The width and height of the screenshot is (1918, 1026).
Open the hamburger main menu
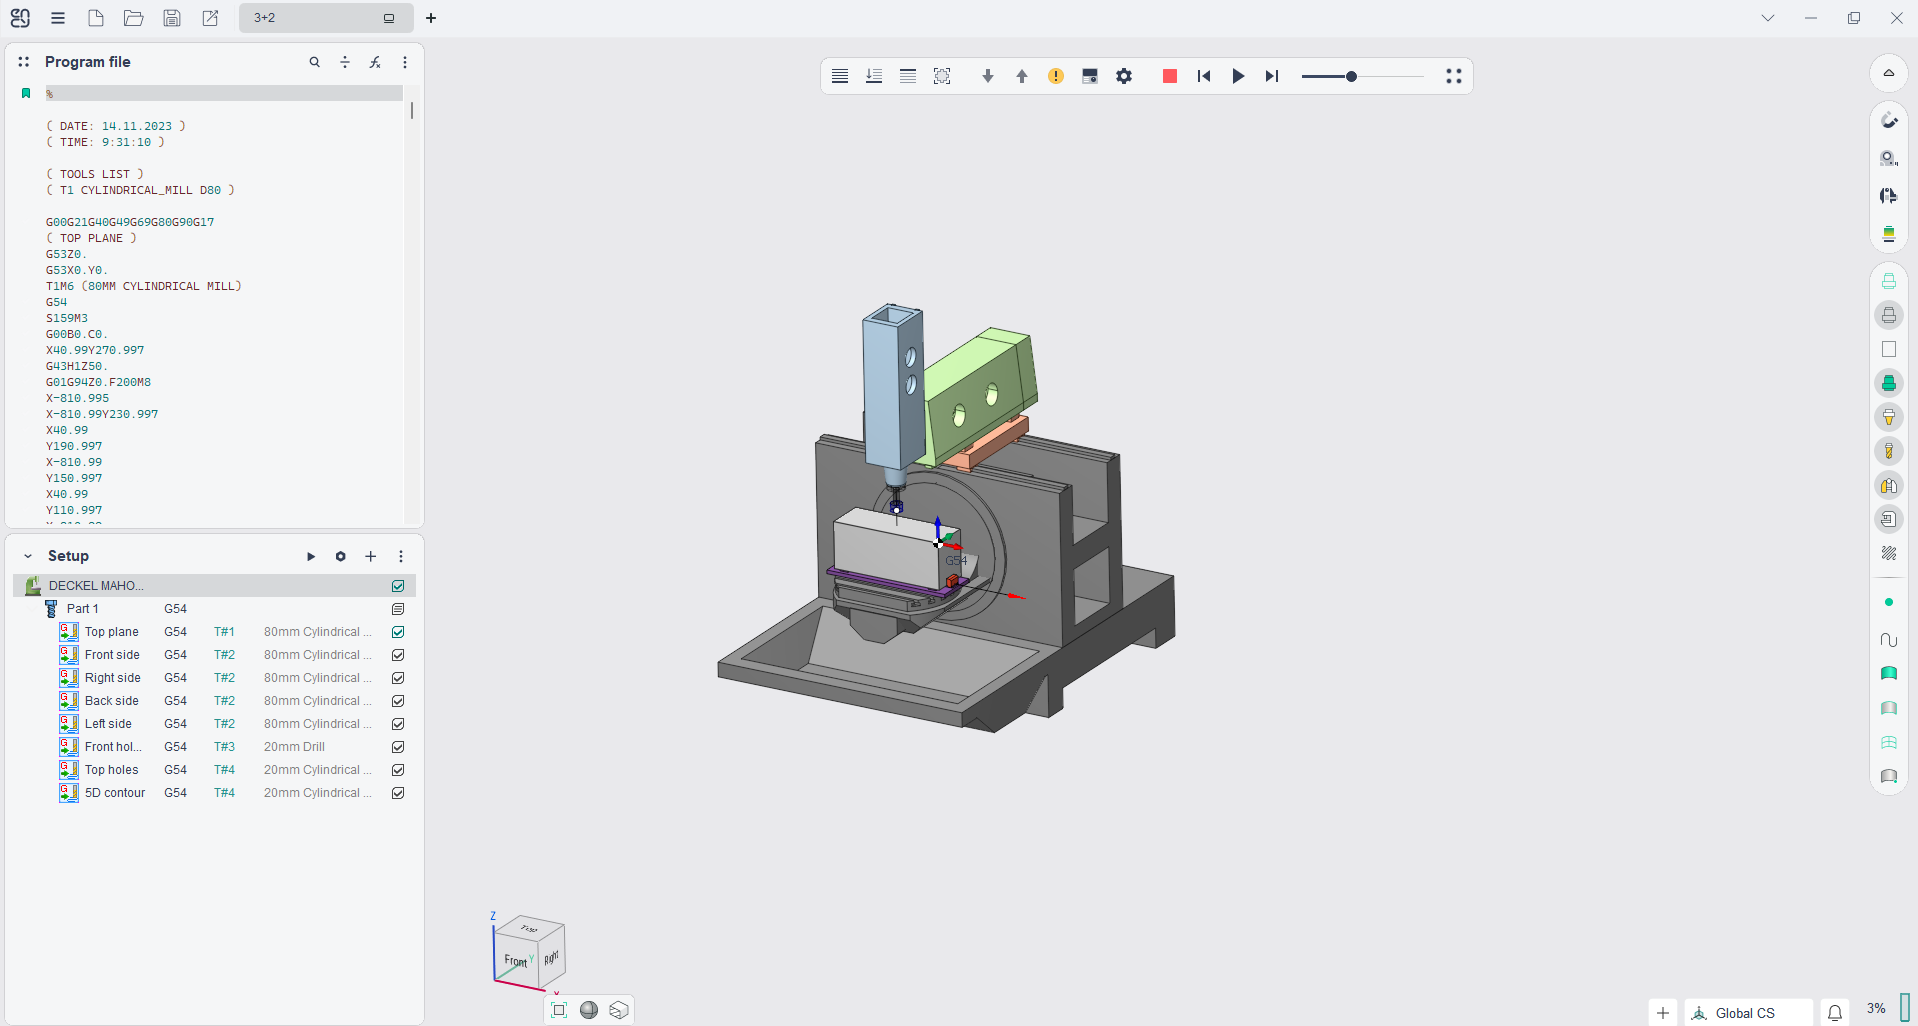pos(58,18)
